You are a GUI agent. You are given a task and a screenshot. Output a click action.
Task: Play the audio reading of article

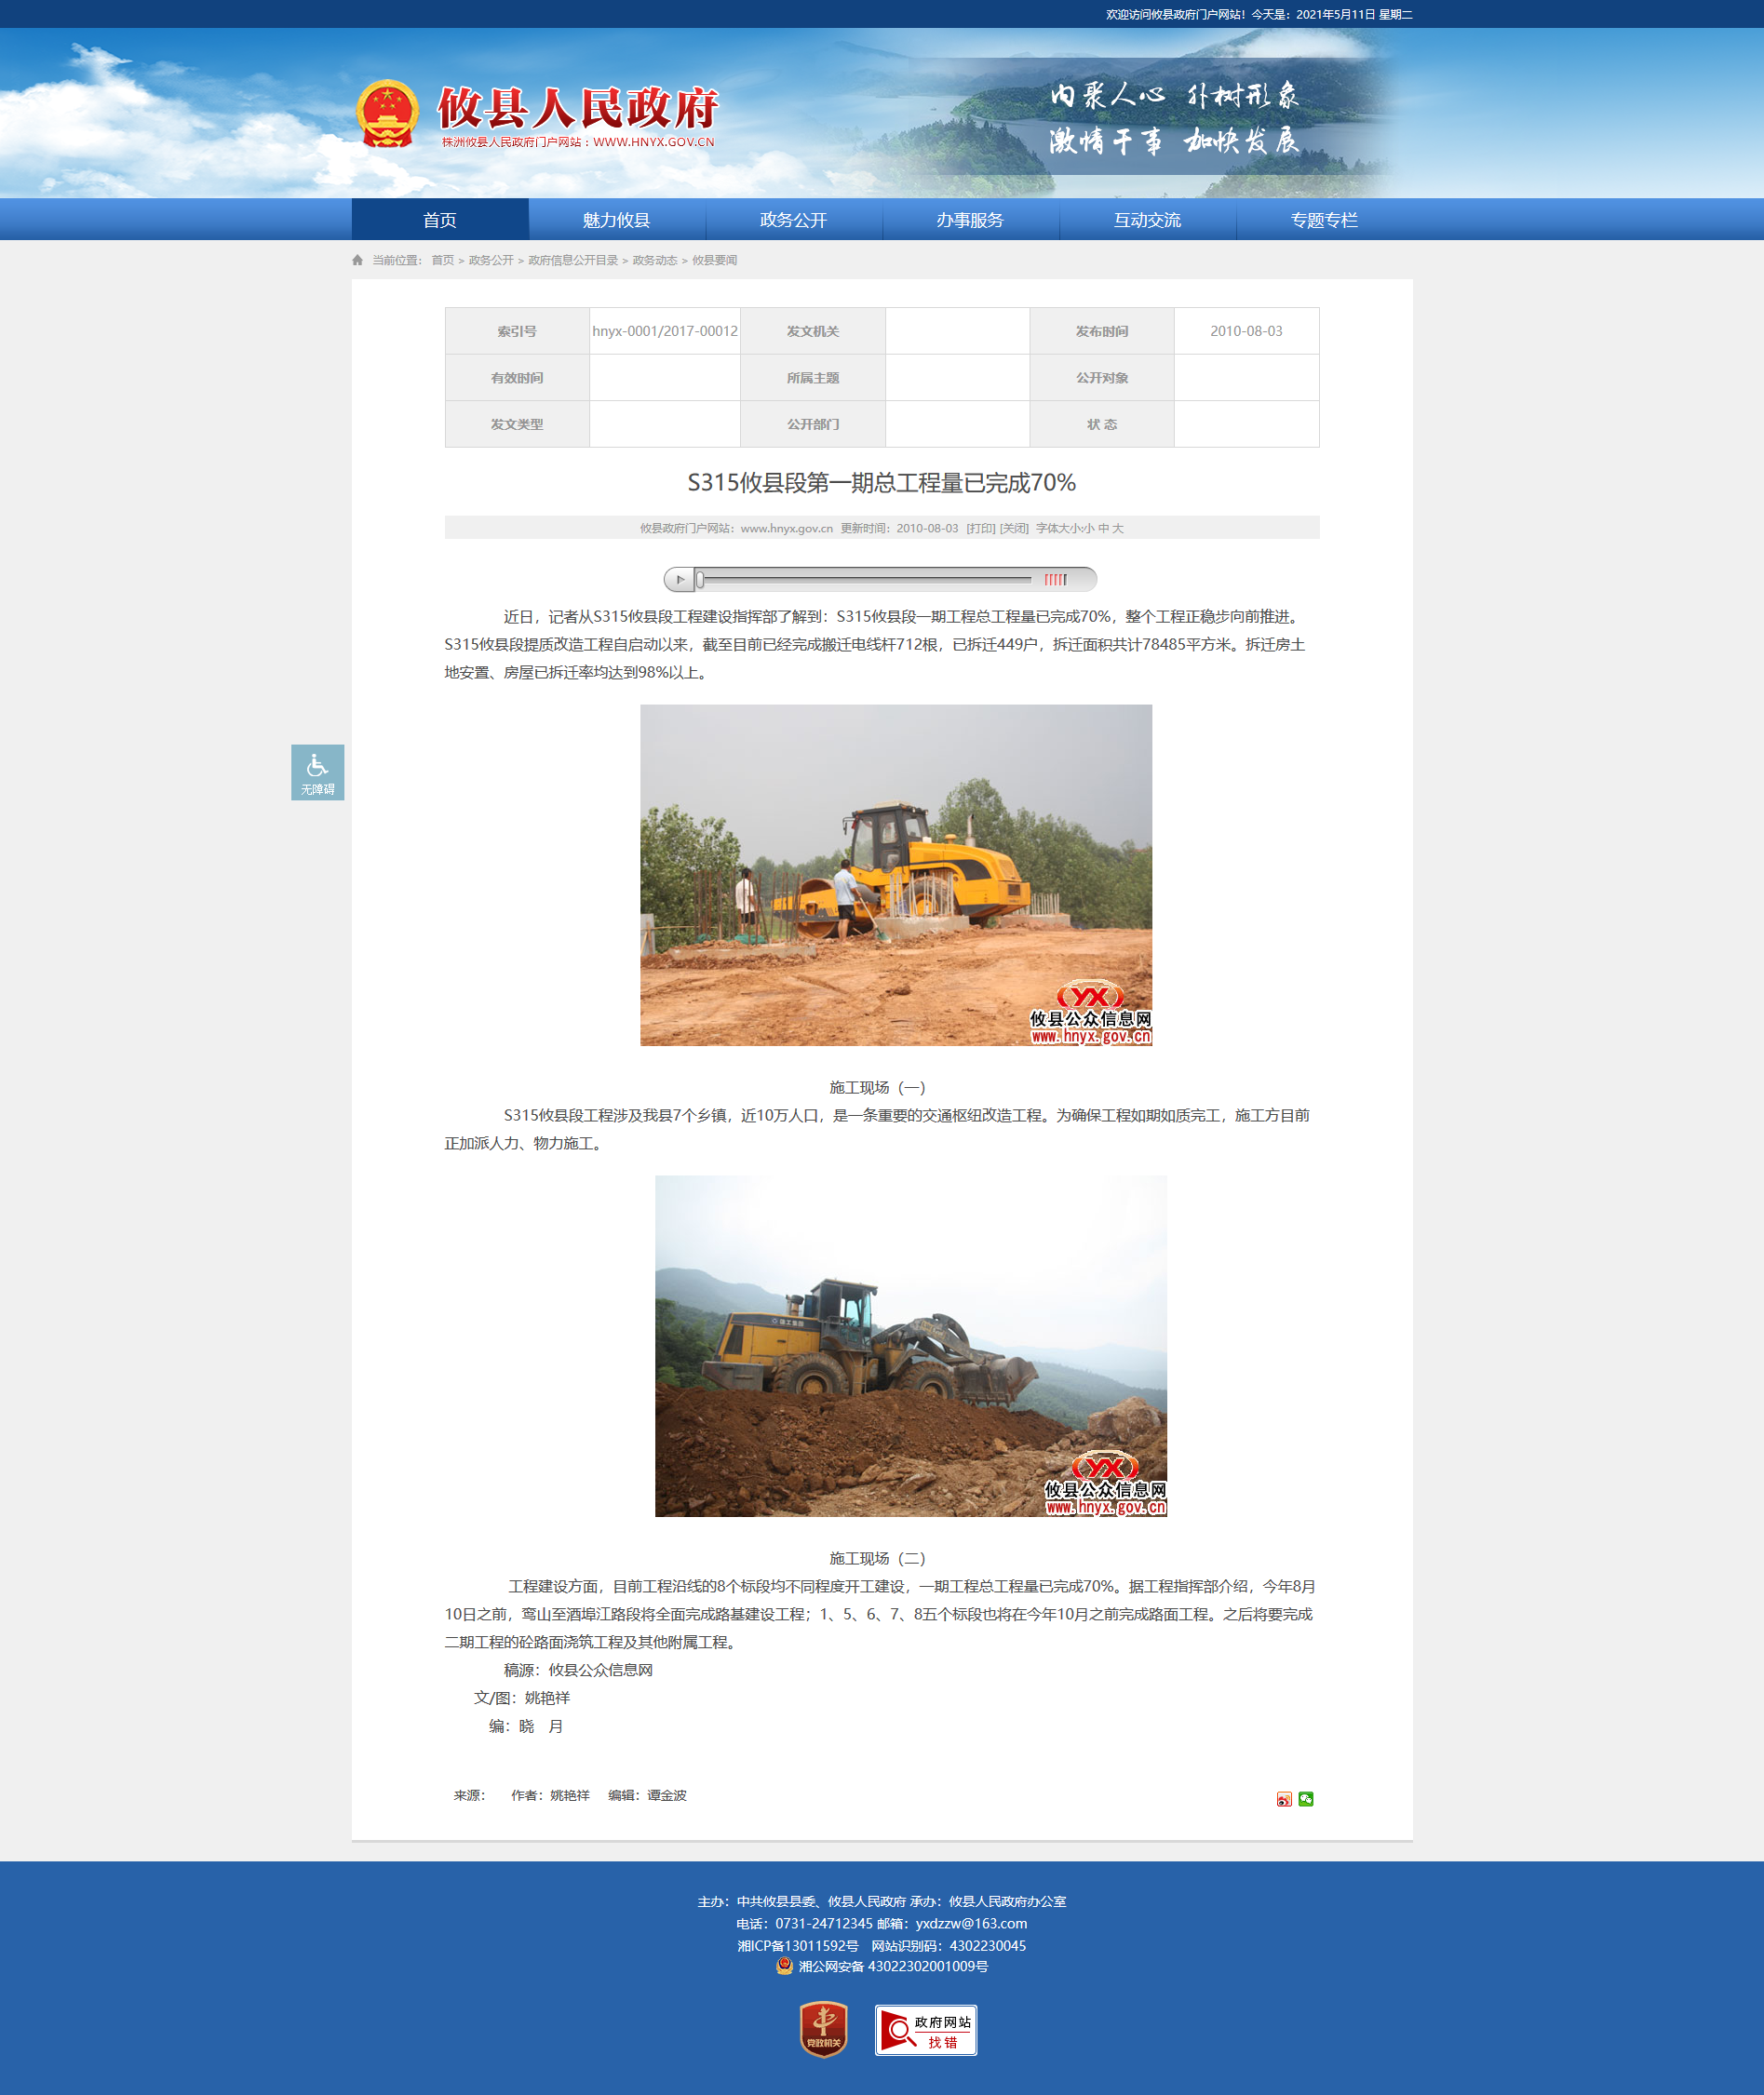[x=680, y=579]
